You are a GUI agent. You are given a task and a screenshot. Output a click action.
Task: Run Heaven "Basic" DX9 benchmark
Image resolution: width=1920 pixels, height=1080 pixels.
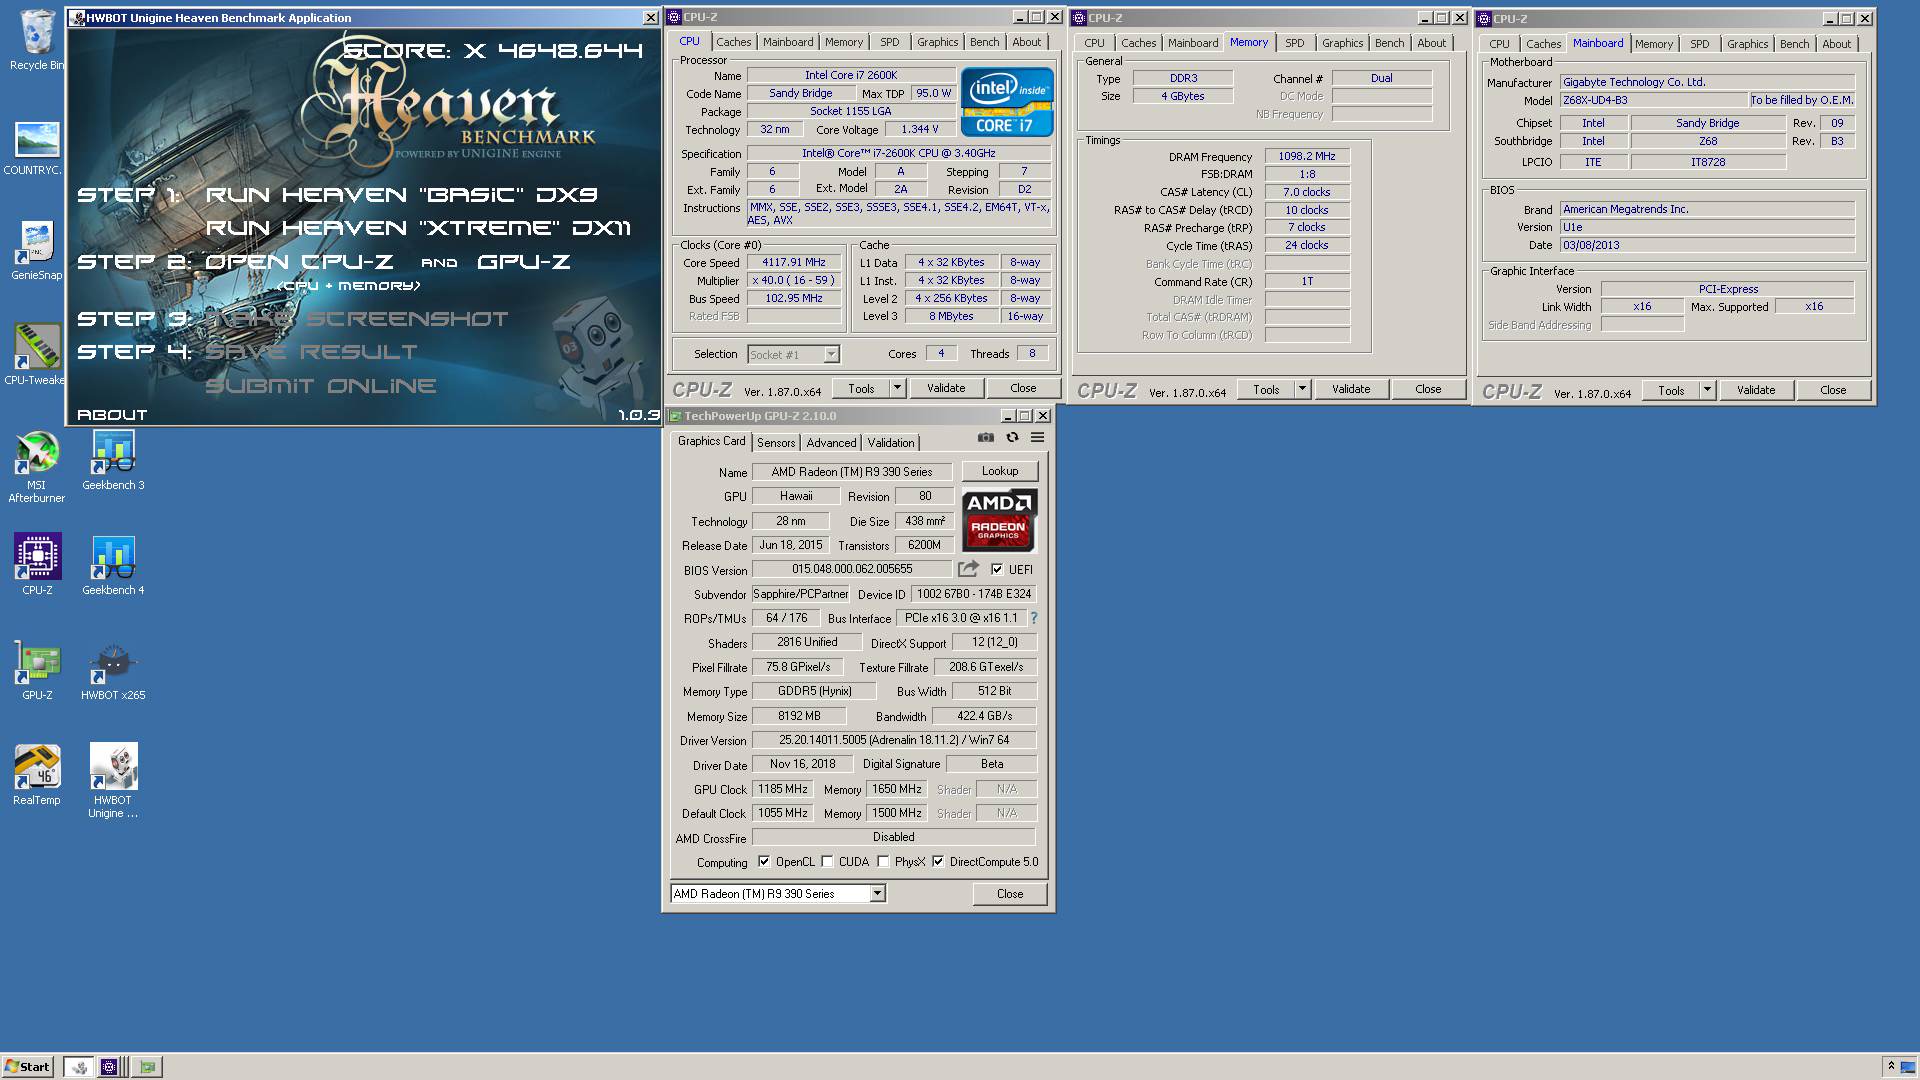point(402,195)
